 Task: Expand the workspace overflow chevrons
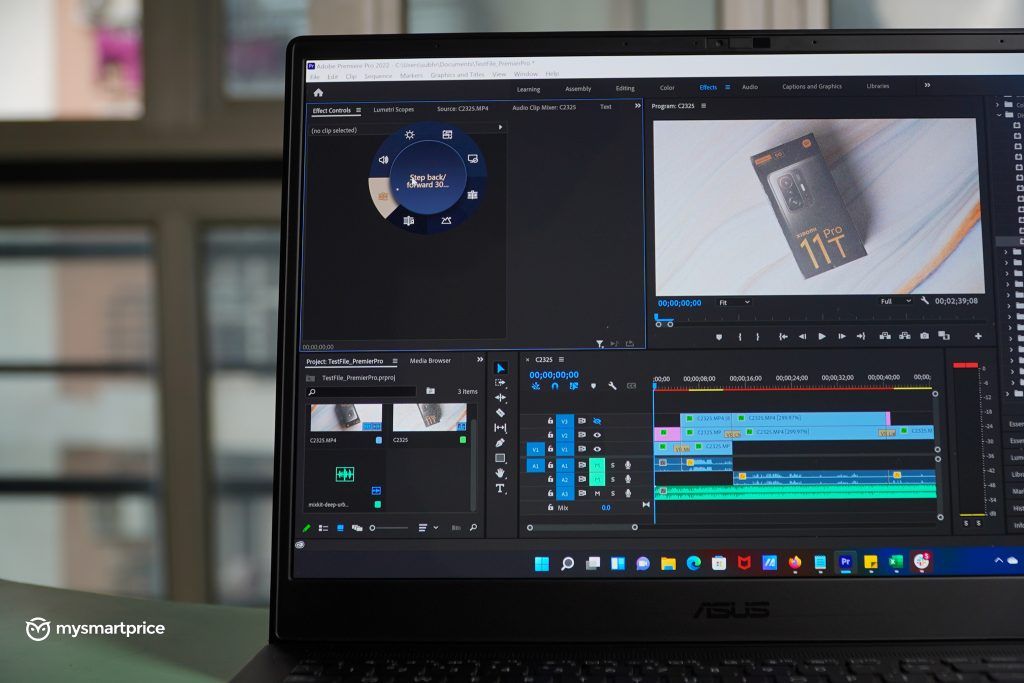(927, 85)
